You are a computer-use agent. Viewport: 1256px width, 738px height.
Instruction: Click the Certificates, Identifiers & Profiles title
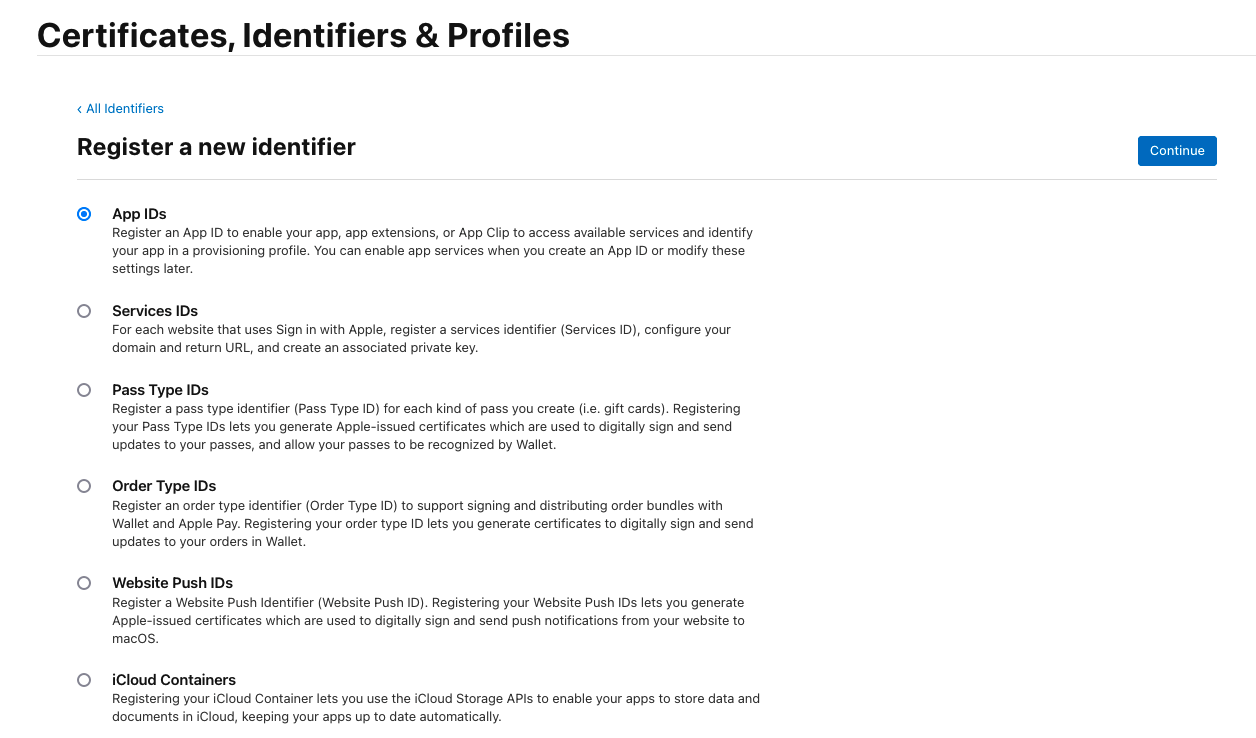[x=303, y=36]
